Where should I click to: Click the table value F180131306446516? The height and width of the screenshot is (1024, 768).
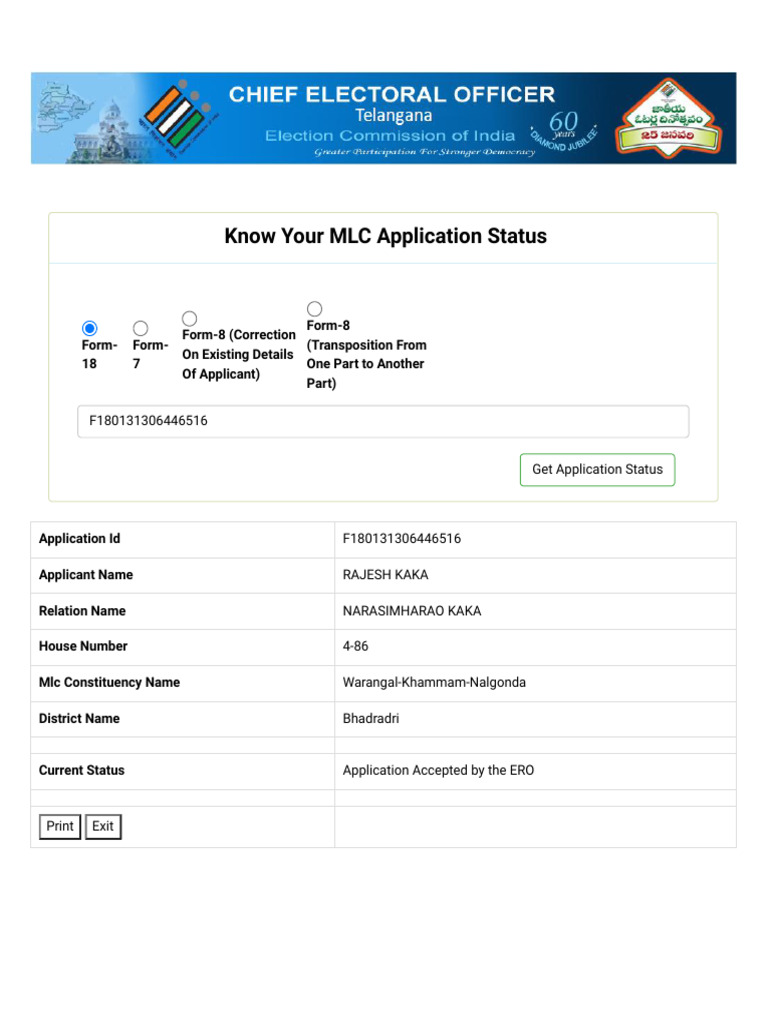402,539
